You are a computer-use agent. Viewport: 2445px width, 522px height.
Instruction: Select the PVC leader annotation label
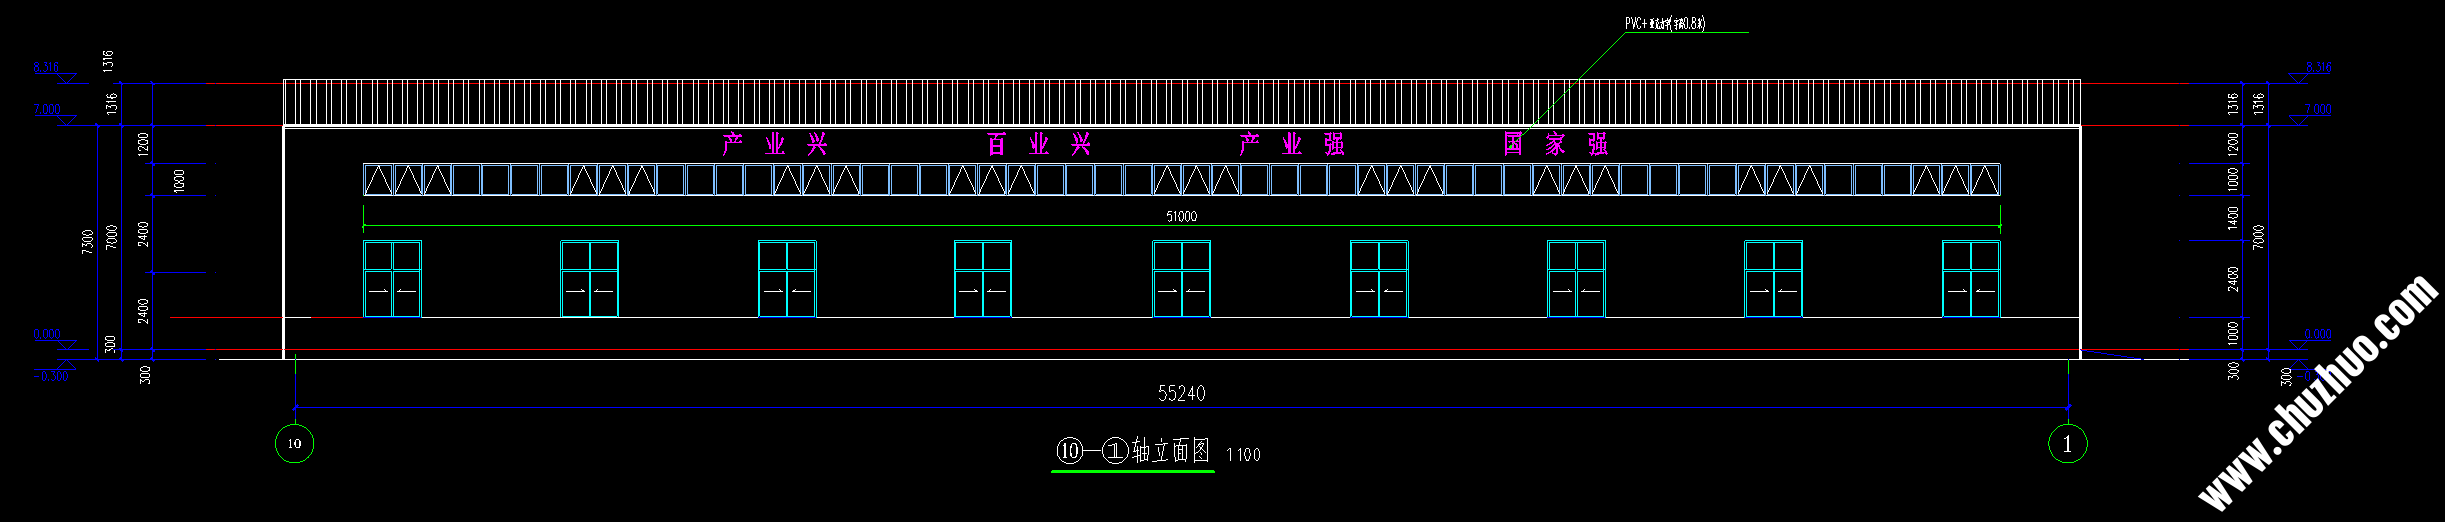pos(1664,24)
